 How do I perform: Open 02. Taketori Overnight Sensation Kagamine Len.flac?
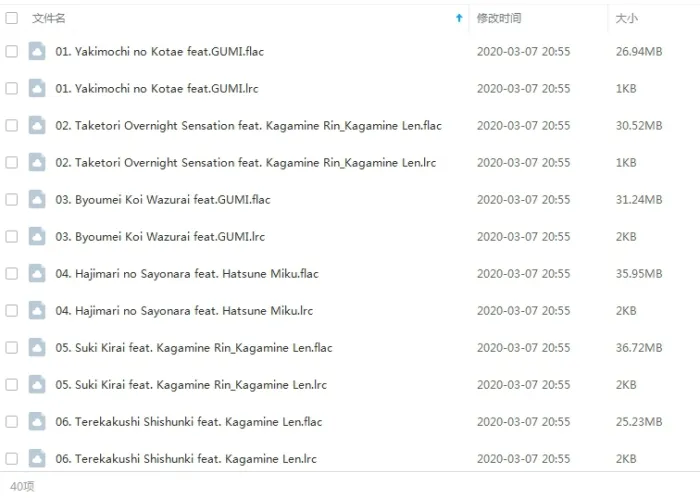pyautogui.click(x=248, y=126)
